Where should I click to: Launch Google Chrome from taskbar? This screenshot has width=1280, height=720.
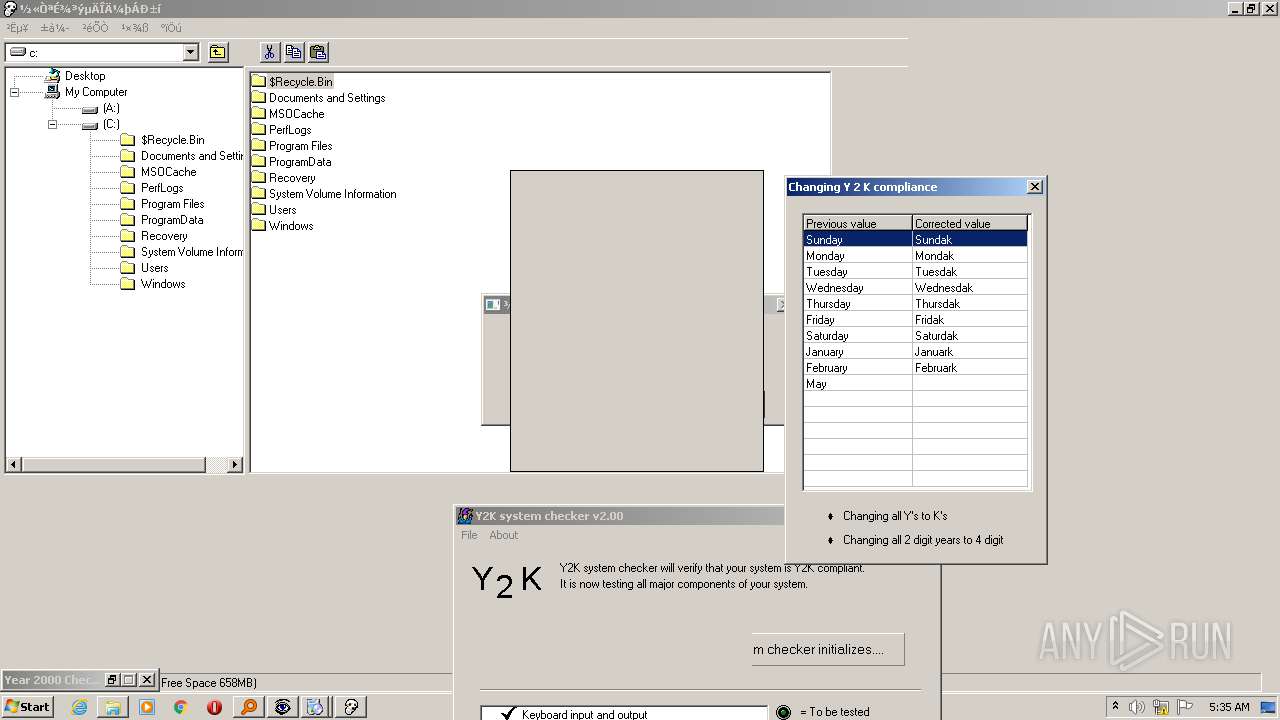180,707
